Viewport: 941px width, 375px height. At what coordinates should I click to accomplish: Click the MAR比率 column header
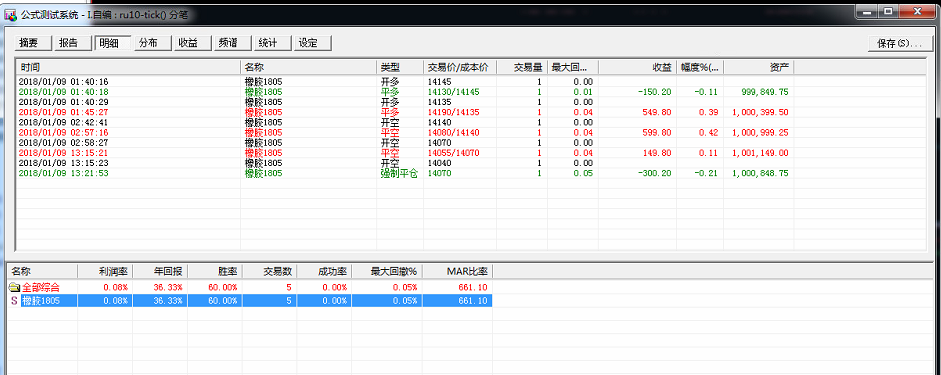click(x=457, y=271)
